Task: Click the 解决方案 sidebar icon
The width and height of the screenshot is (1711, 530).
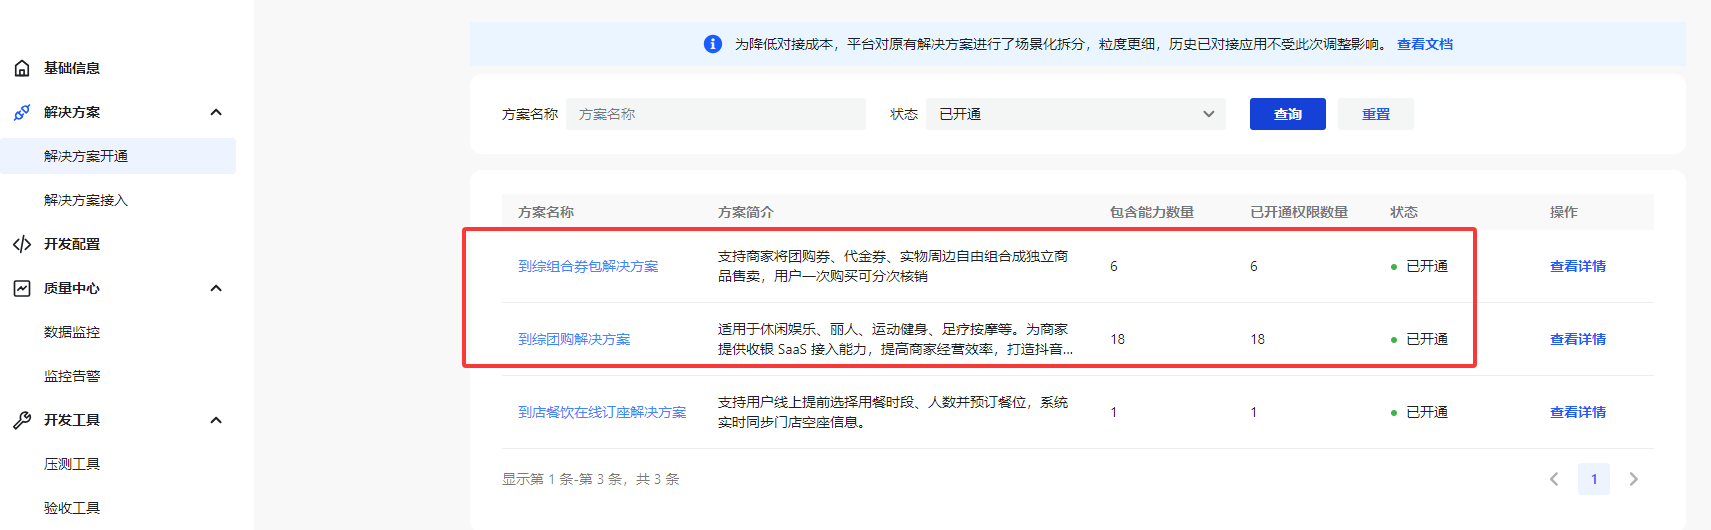Action: (x=22, y=112)
